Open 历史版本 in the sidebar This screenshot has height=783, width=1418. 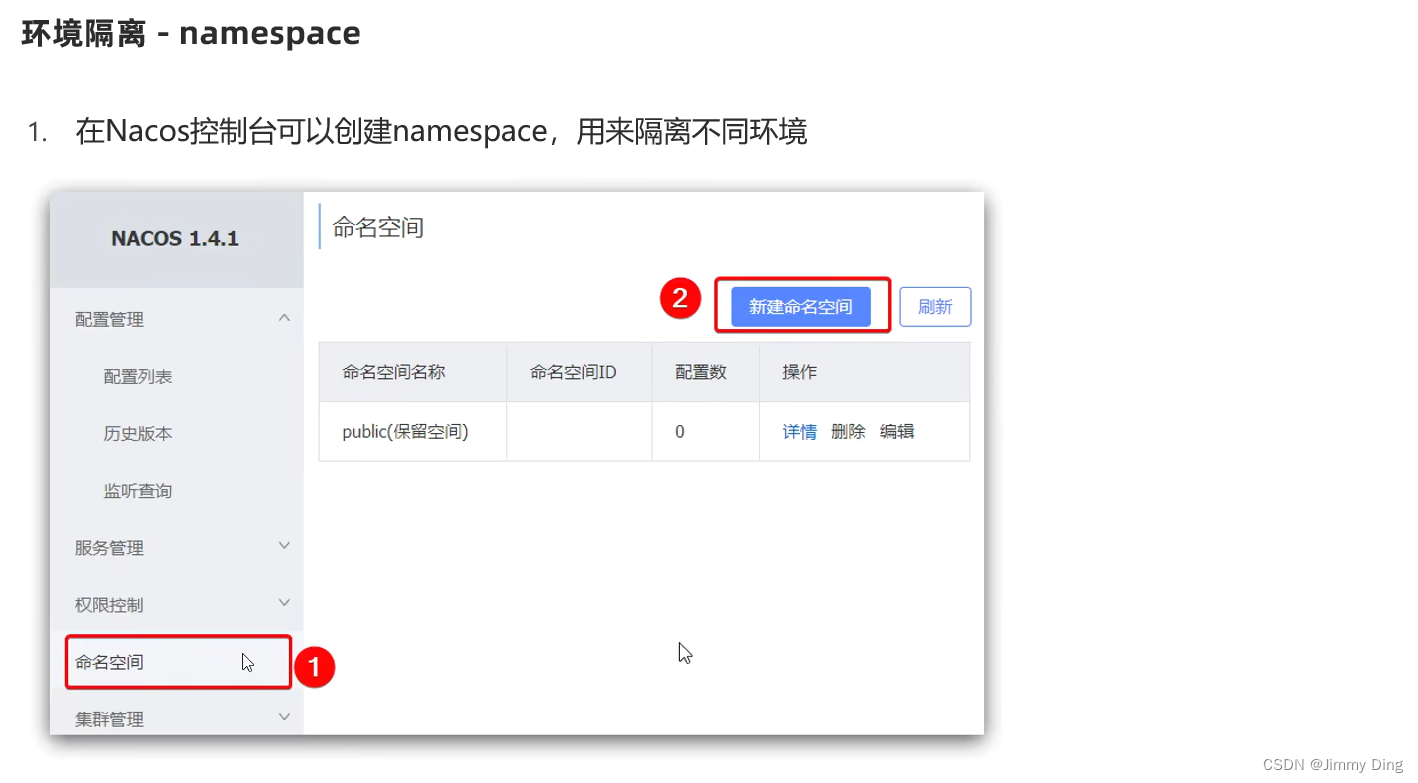coord(138,434)
